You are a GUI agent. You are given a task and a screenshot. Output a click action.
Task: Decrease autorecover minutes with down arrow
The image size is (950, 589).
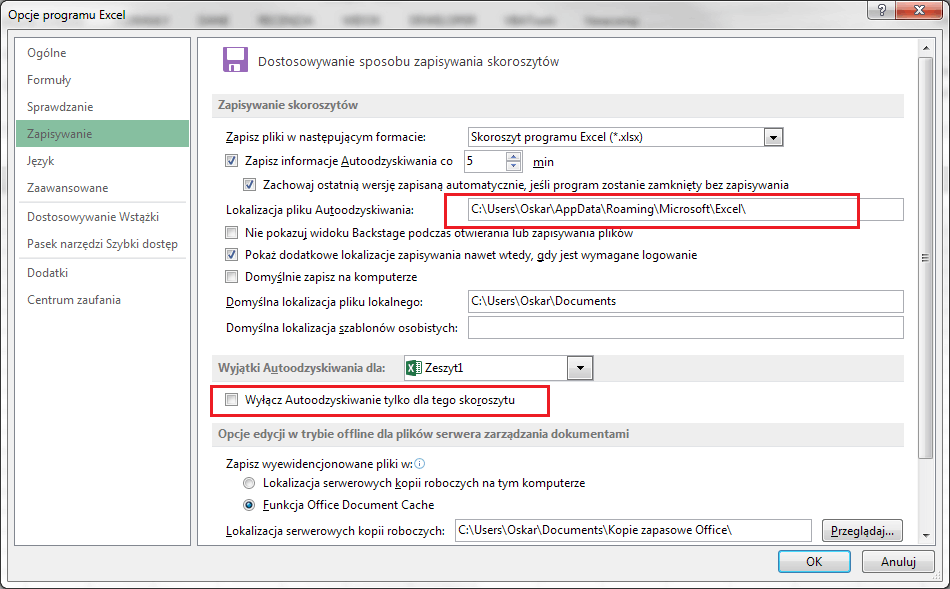[514, 166]
